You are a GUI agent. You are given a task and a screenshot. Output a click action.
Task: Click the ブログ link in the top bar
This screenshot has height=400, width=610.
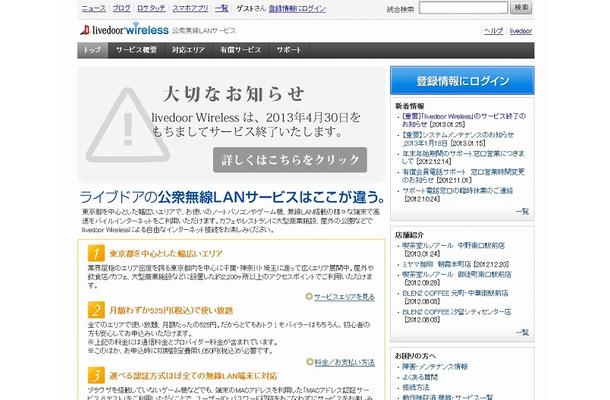122,8
